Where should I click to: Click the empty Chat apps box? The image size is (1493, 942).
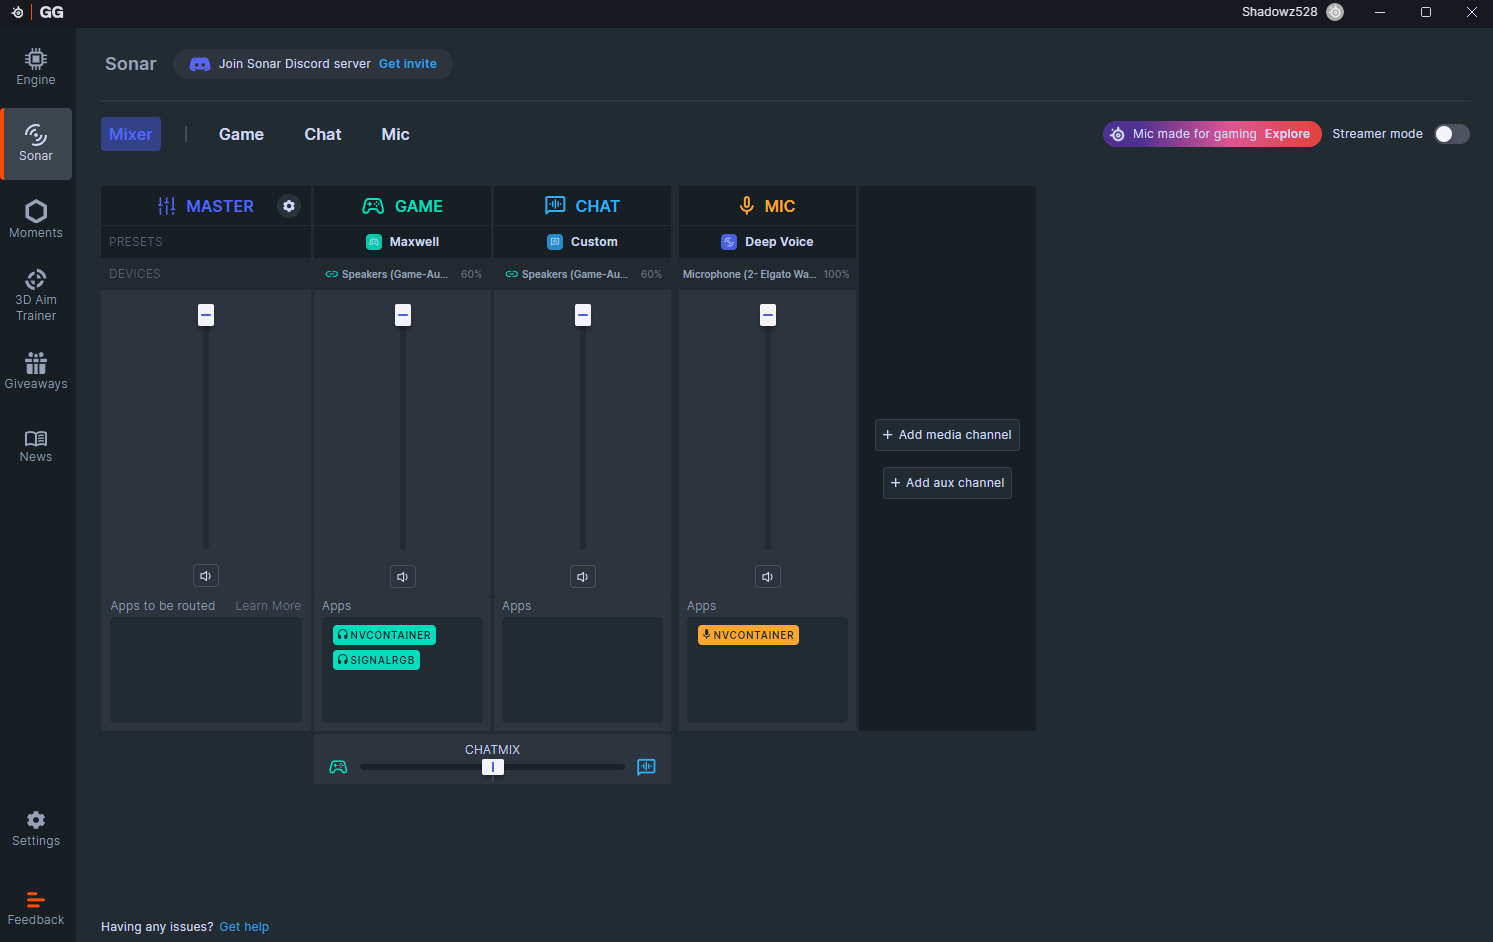(x=582, y=670)
